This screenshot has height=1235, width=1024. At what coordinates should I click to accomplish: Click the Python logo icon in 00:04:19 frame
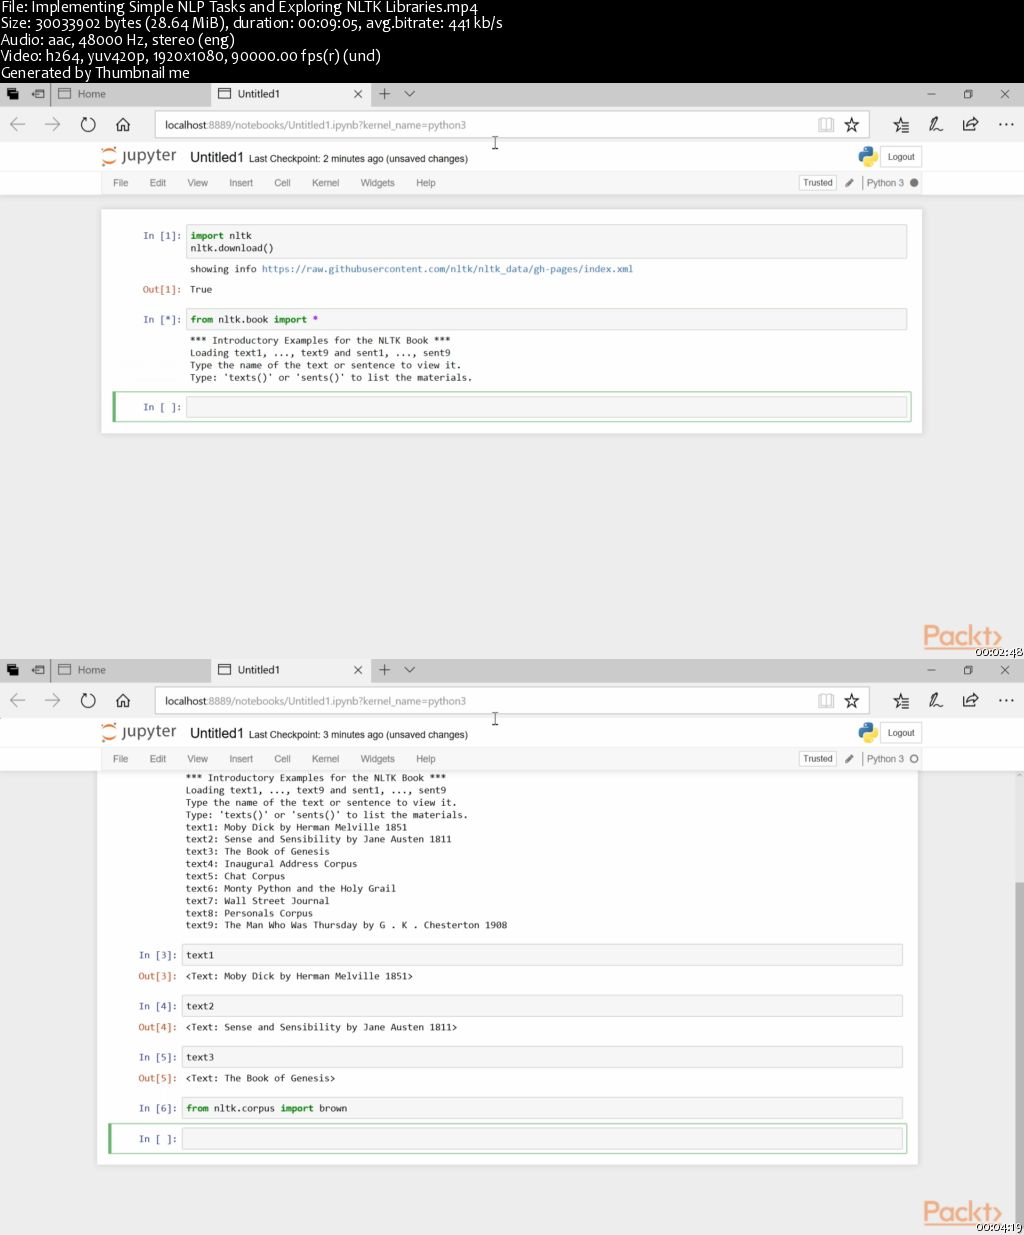pyautogui.click(x=868, y=732)
